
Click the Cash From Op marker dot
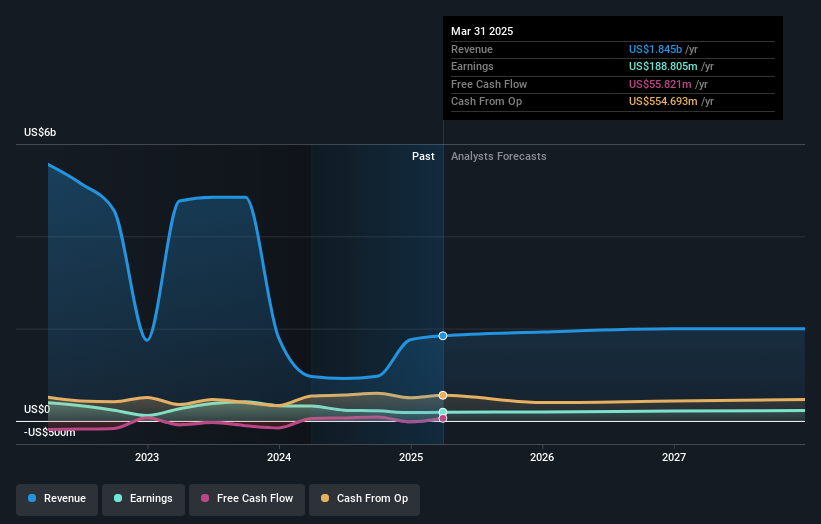[x=443, y=395]
